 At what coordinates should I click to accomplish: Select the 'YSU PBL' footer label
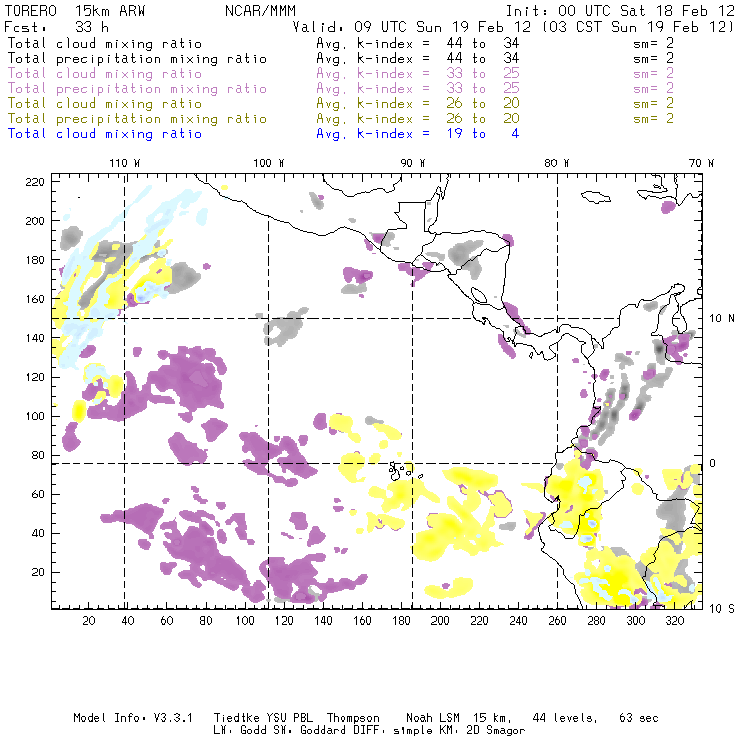pyautogui.click(x=289, y=718)
